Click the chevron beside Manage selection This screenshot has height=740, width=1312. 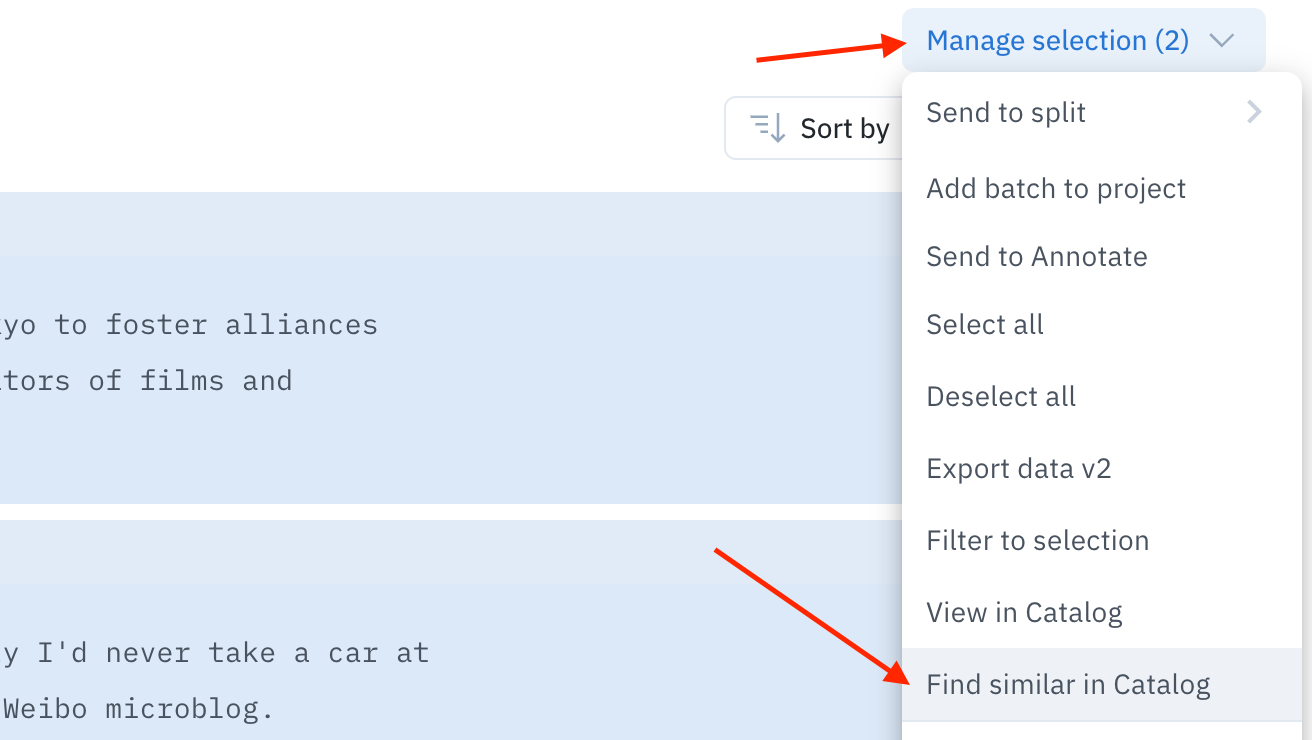pos(1221,41)
